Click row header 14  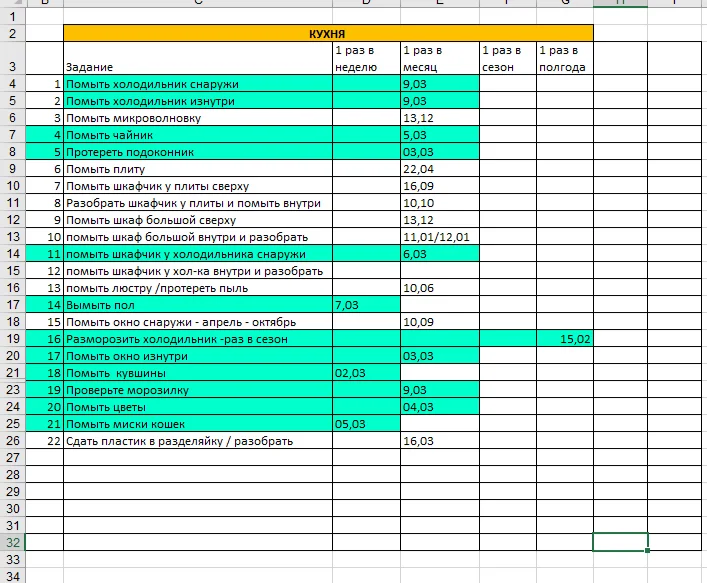tap(13, 254)
